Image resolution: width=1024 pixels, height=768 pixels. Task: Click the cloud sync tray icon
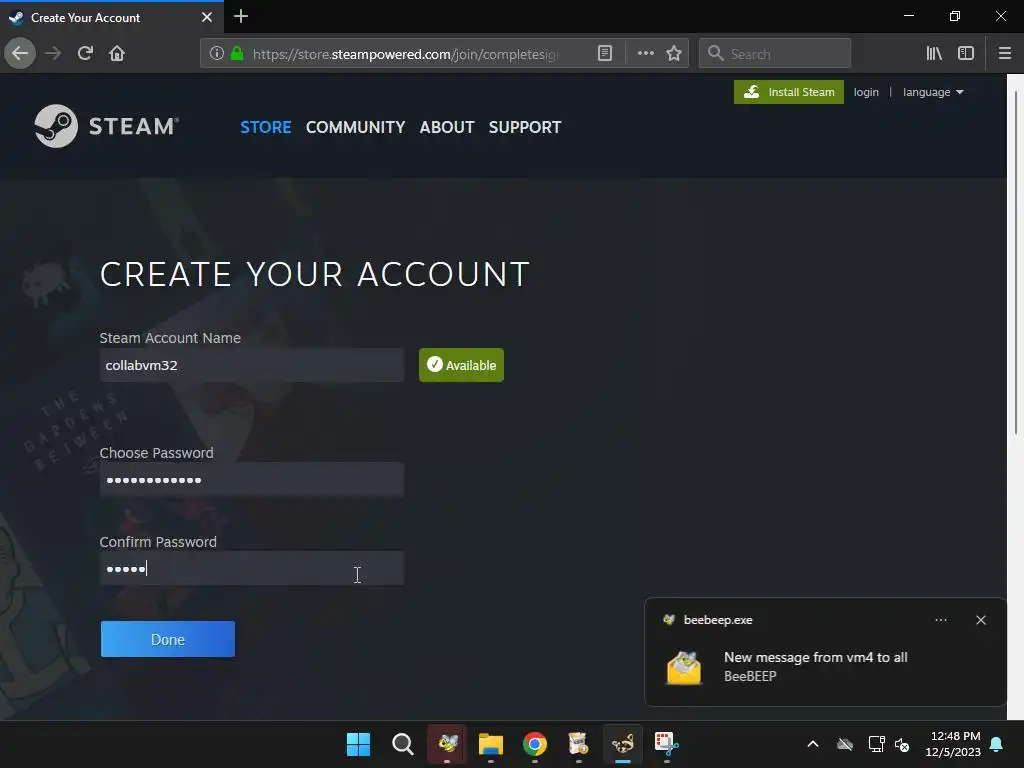845,744
